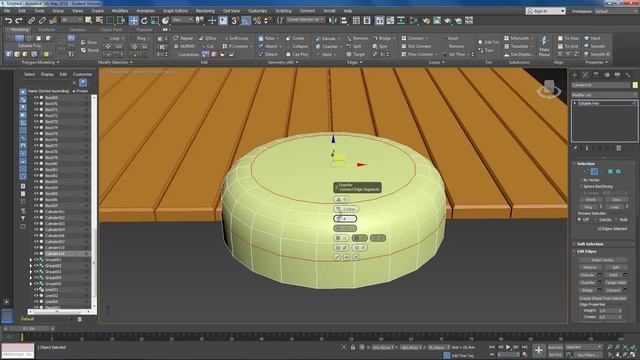Activate the Select and Move tool
Viewport: 640px width, 360px height.
click(133, 20)
